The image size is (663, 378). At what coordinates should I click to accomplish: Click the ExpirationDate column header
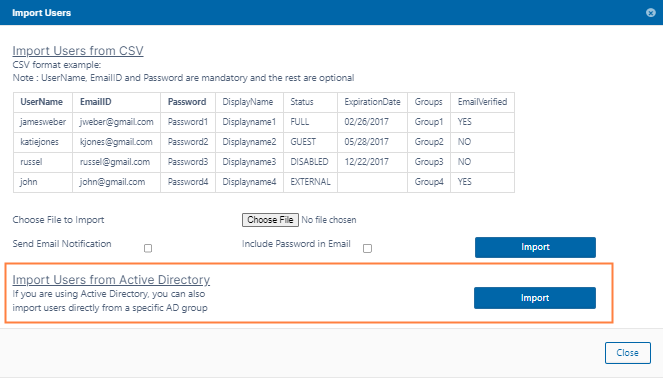(372, 102)
